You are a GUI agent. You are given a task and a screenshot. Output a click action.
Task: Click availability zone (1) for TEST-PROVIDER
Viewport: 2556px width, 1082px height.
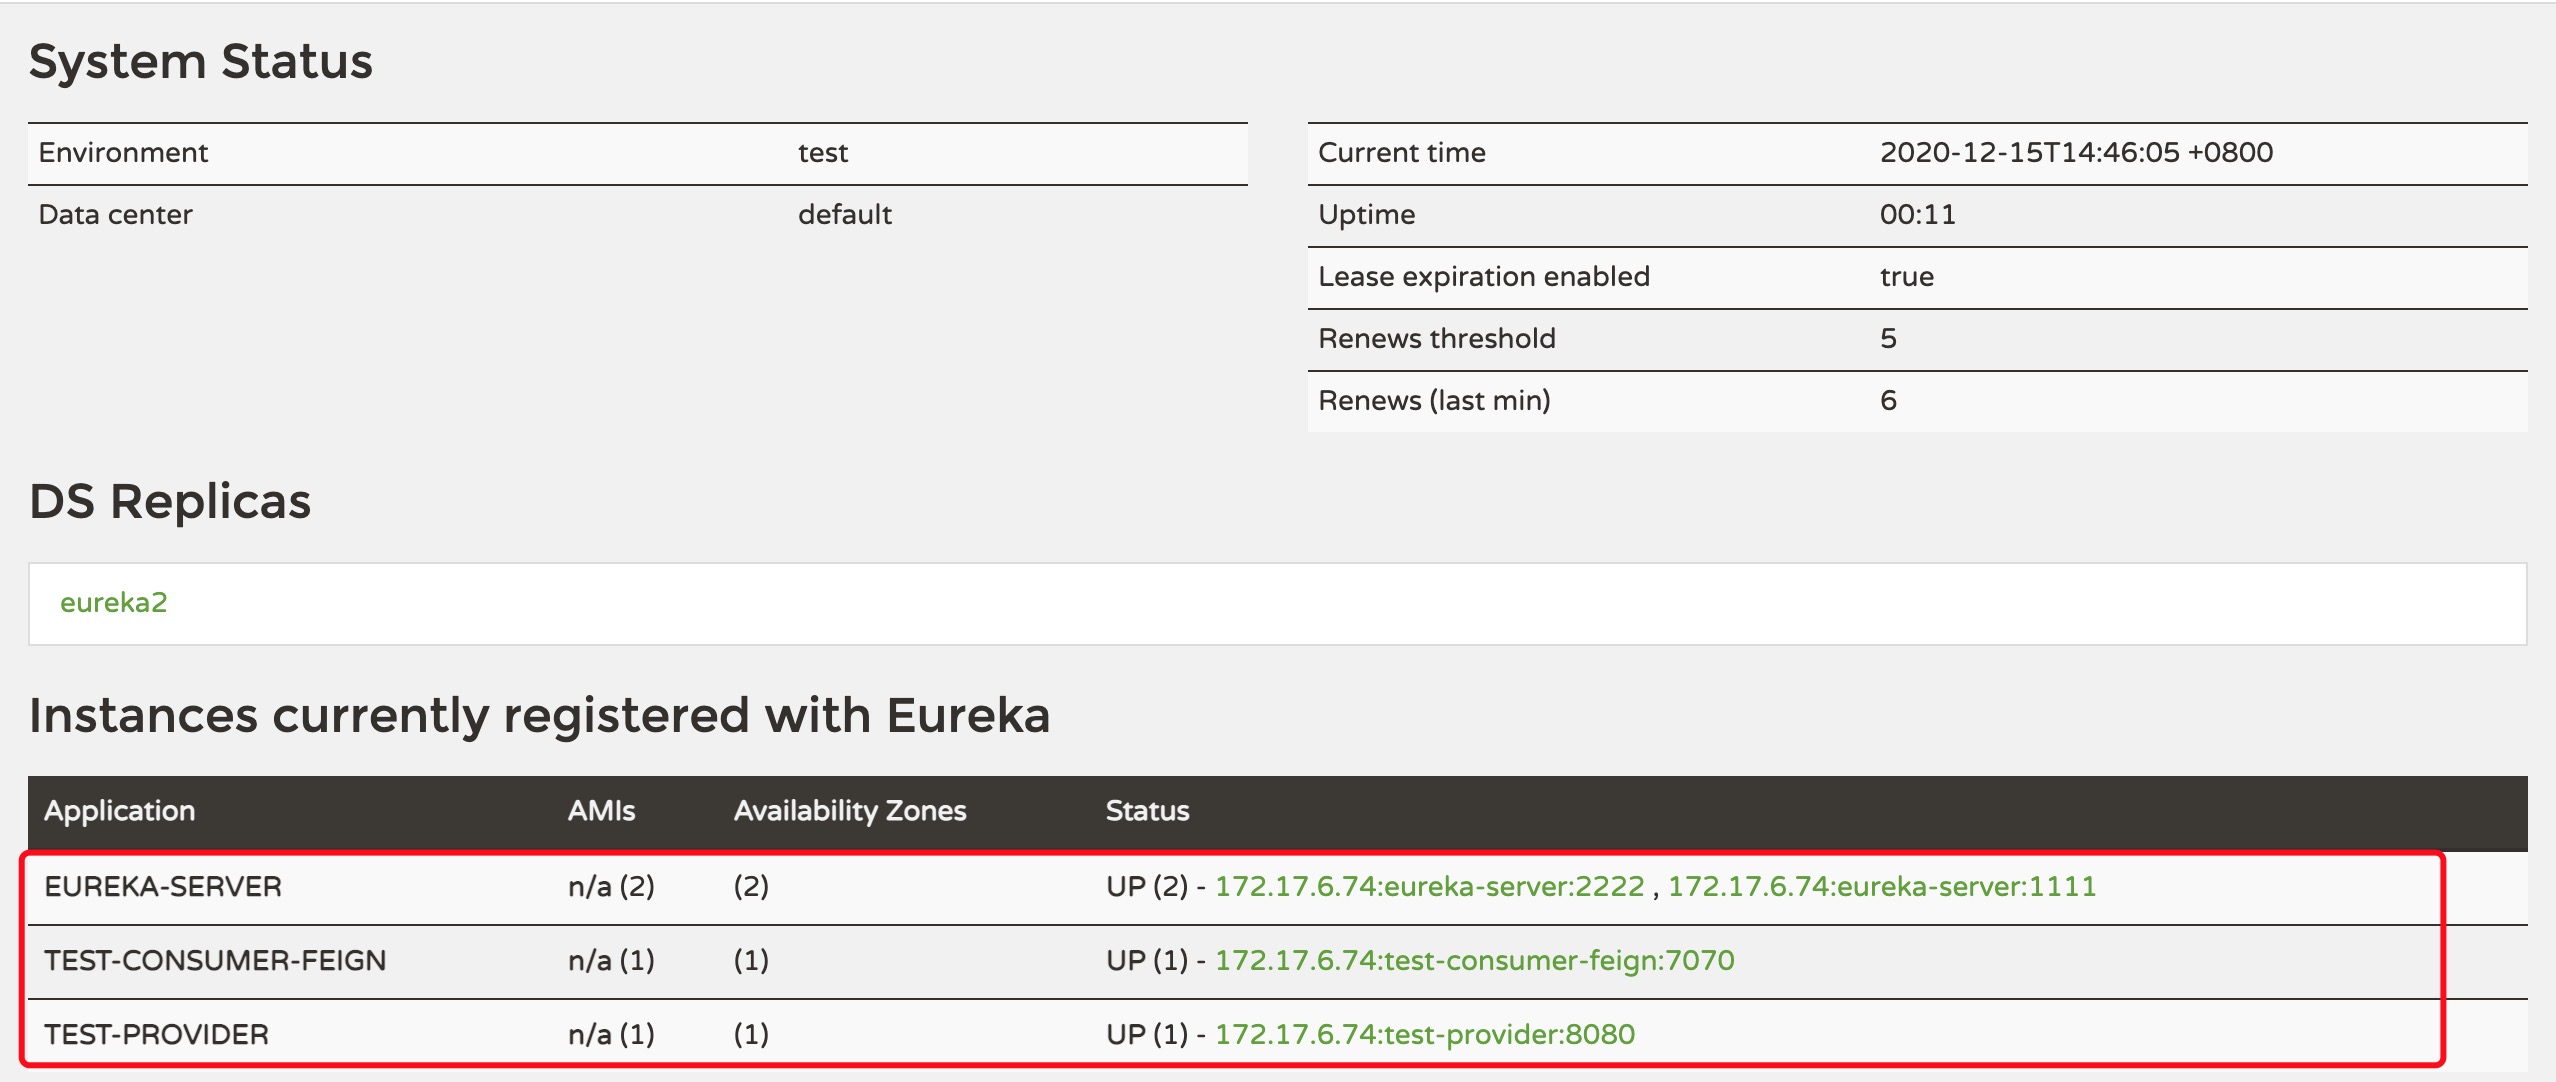(751, 1034)
